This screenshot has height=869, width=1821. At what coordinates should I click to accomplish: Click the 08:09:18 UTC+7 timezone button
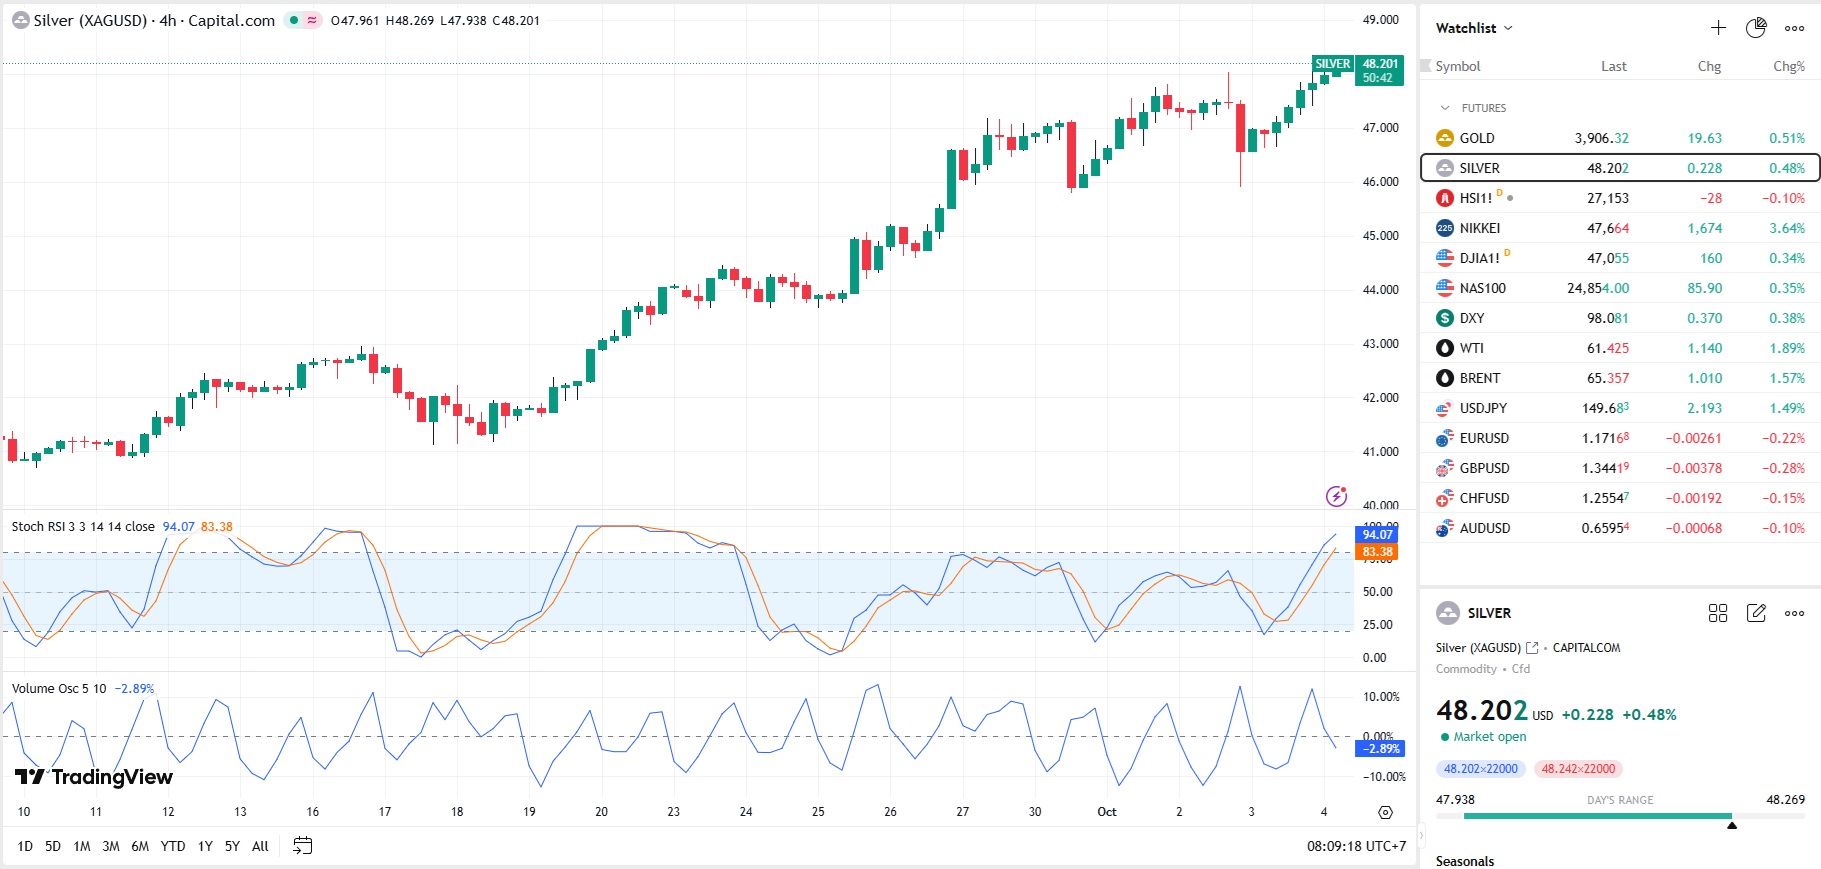click(x=1356, y=846)
